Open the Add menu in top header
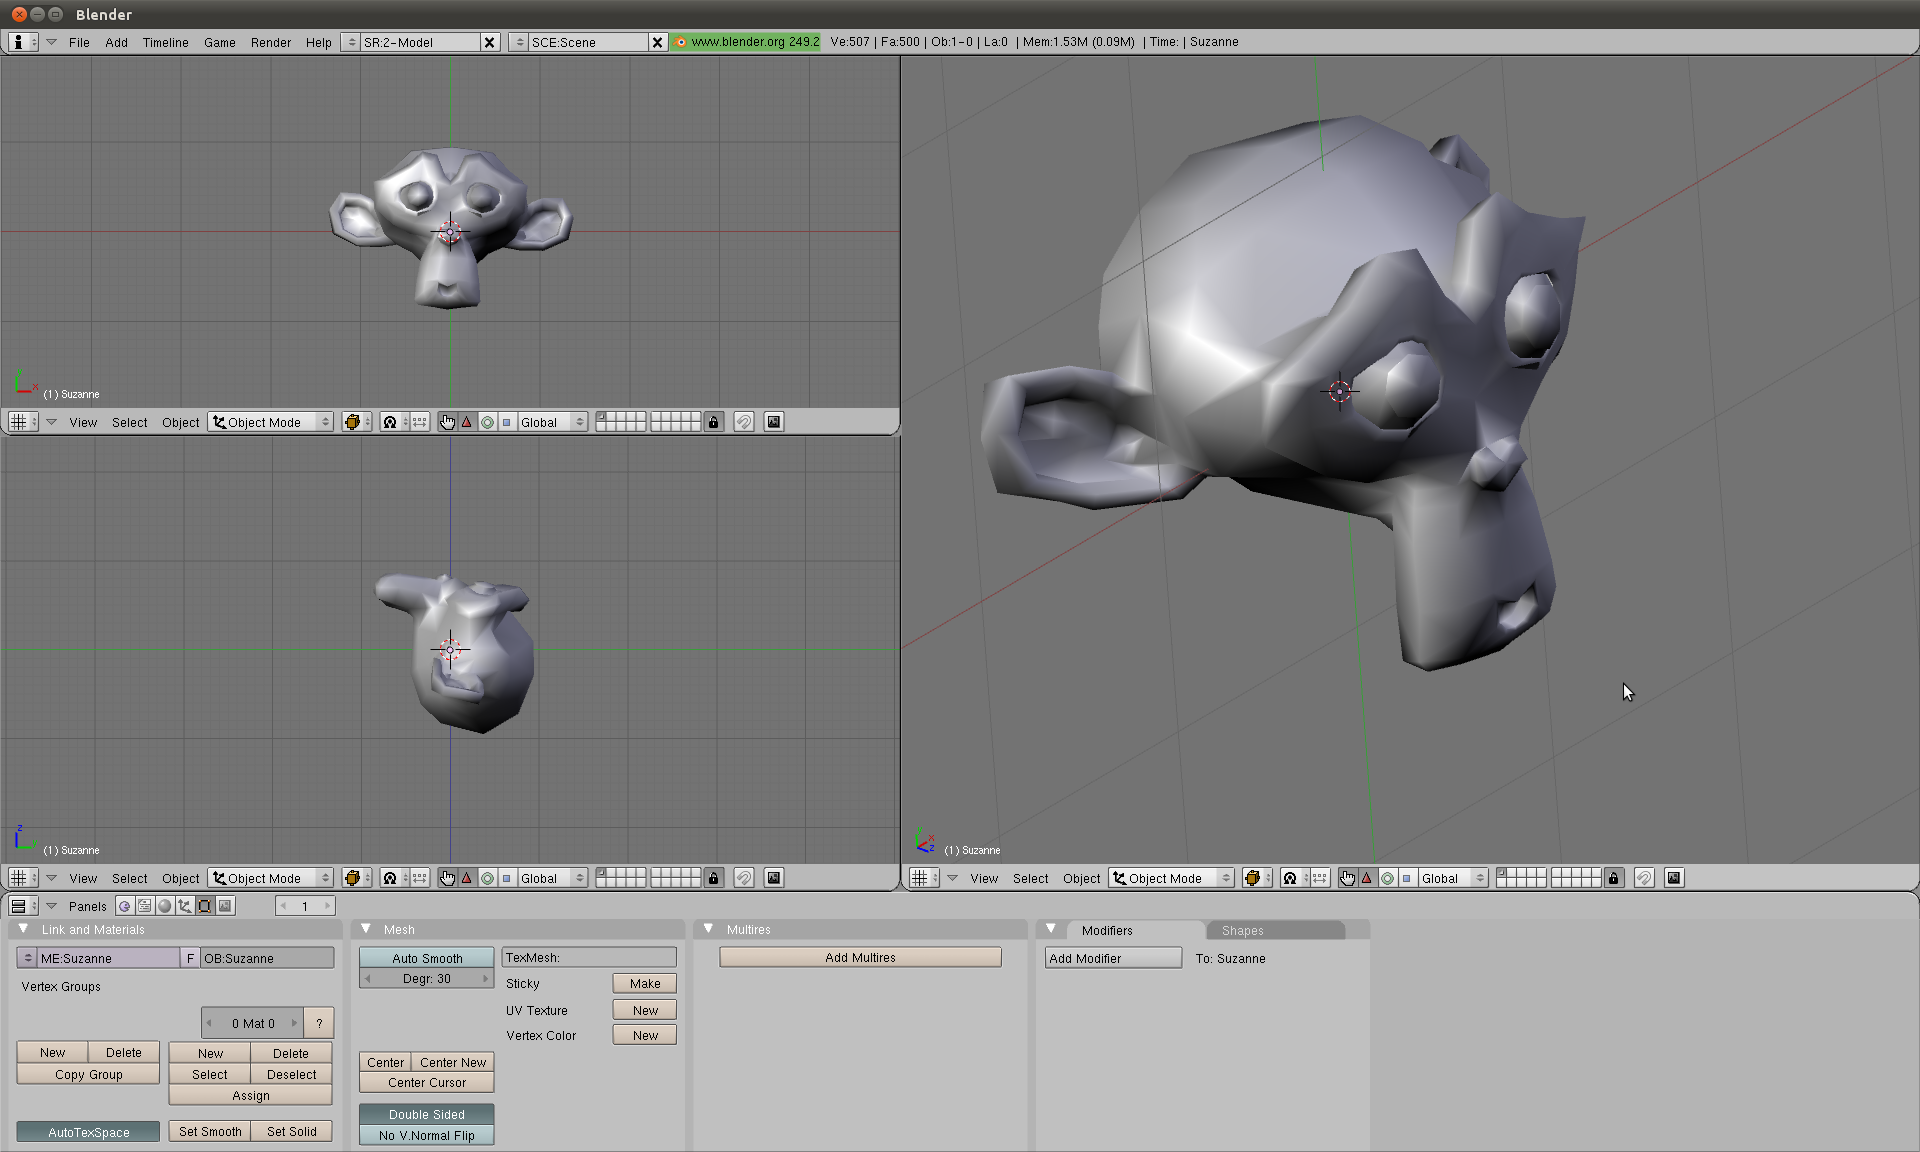The width and height of the screenshot is (1920, 1152). tap(116, 42)
